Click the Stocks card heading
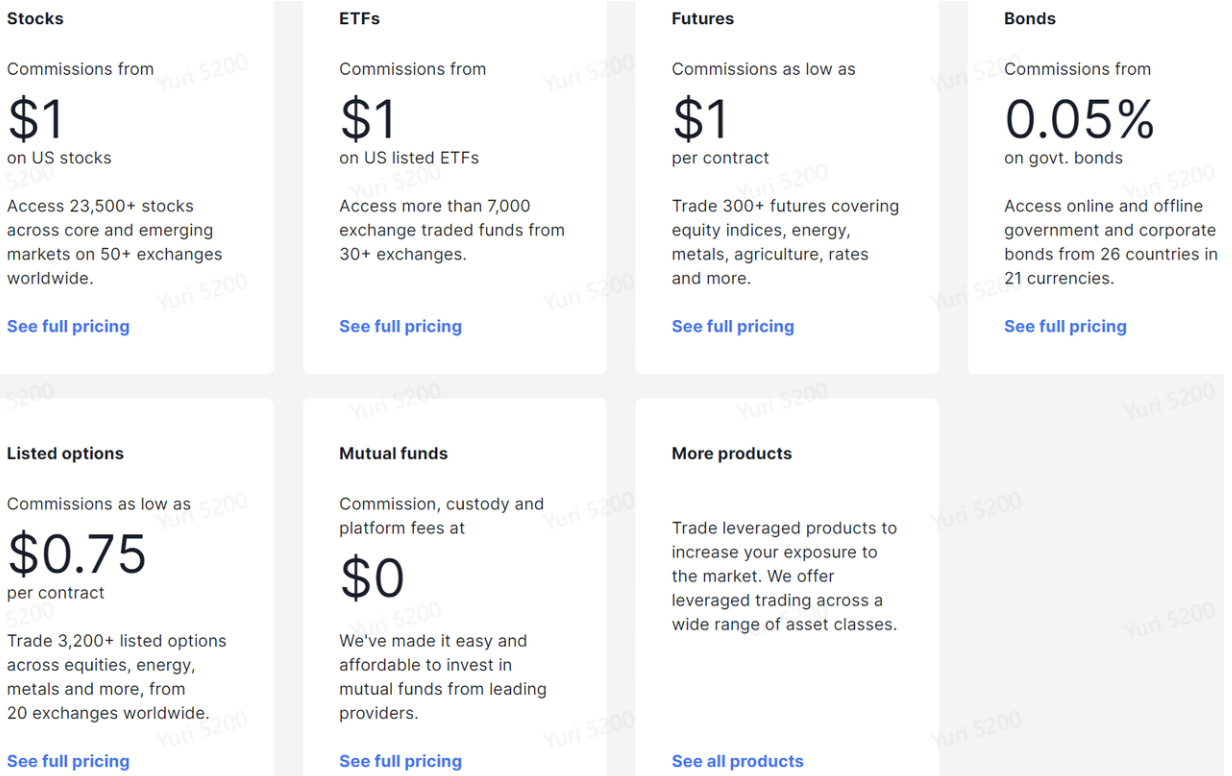The height and width of the screenshot is (776, 1232). point(35,18)
